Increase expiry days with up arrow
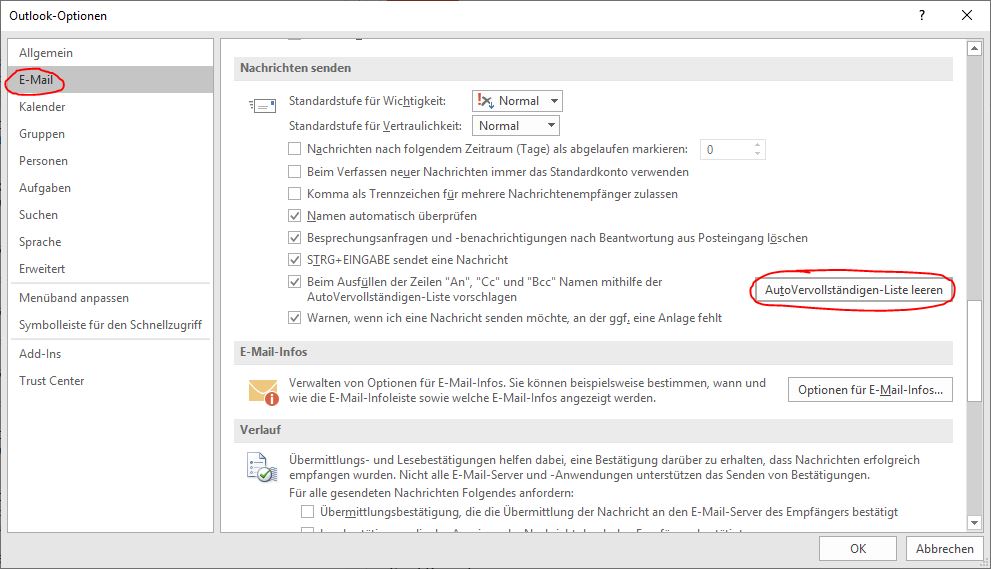Screen dimensions: 991x569 (758, 145)
